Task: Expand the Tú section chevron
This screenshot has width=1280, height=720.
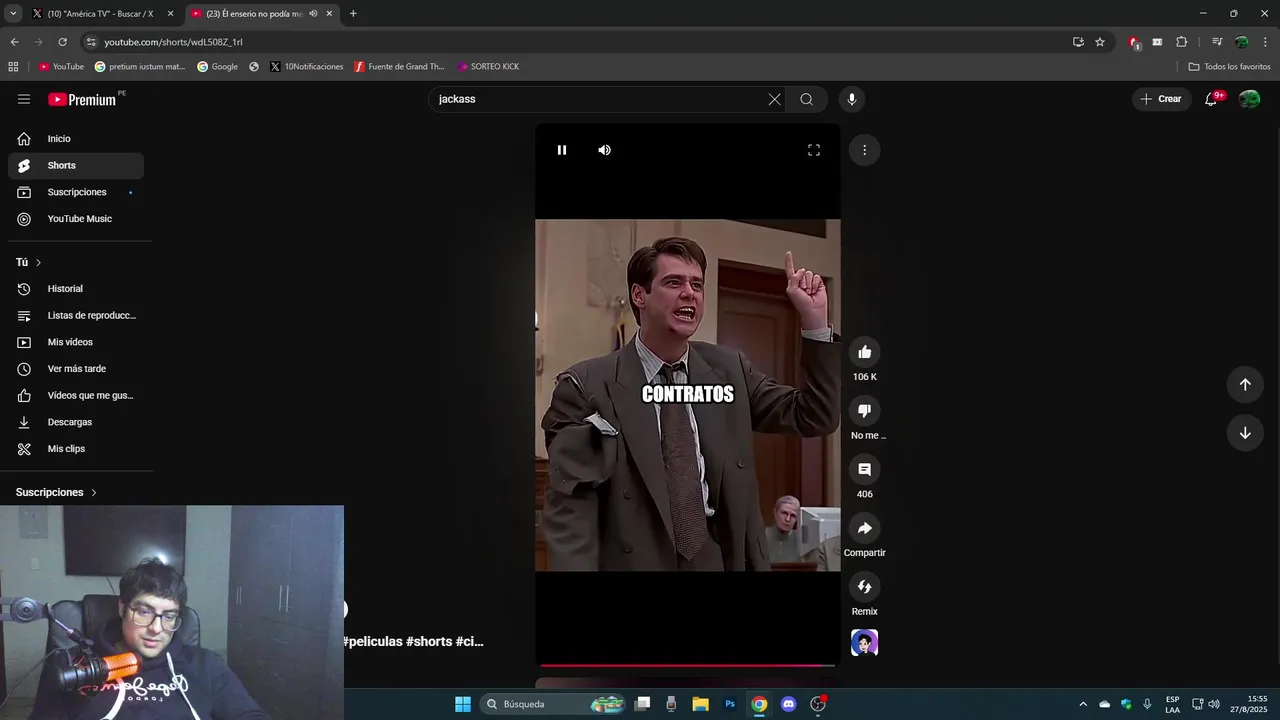Action: tap(39, 262)
